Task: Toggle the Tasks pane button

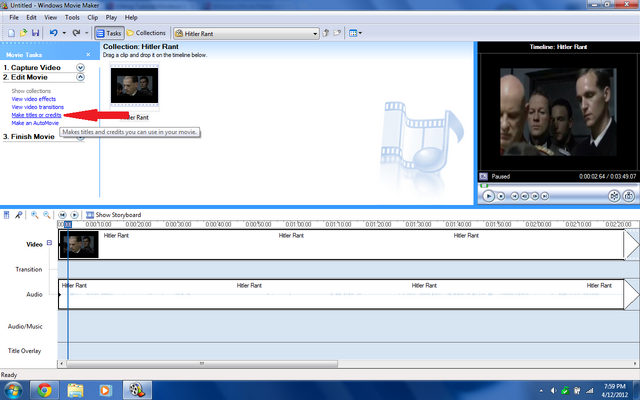Action: [109, 33]
